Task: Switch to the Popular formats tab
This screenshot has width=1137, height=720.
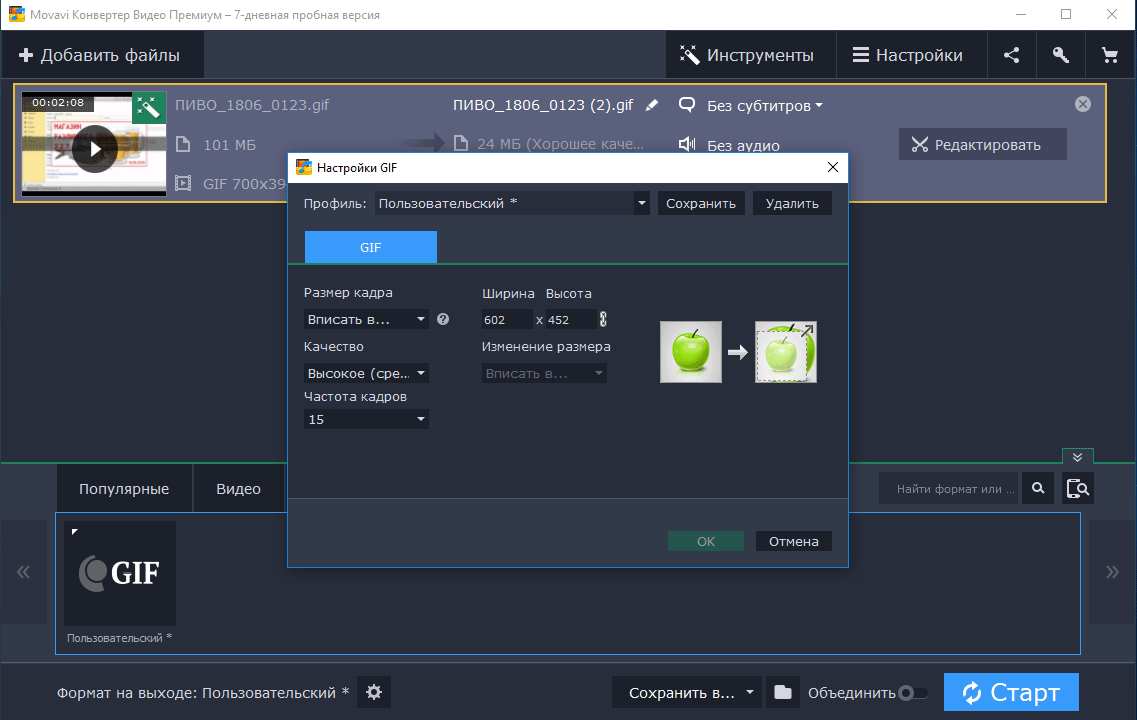Action: click(x=124, y=489)
